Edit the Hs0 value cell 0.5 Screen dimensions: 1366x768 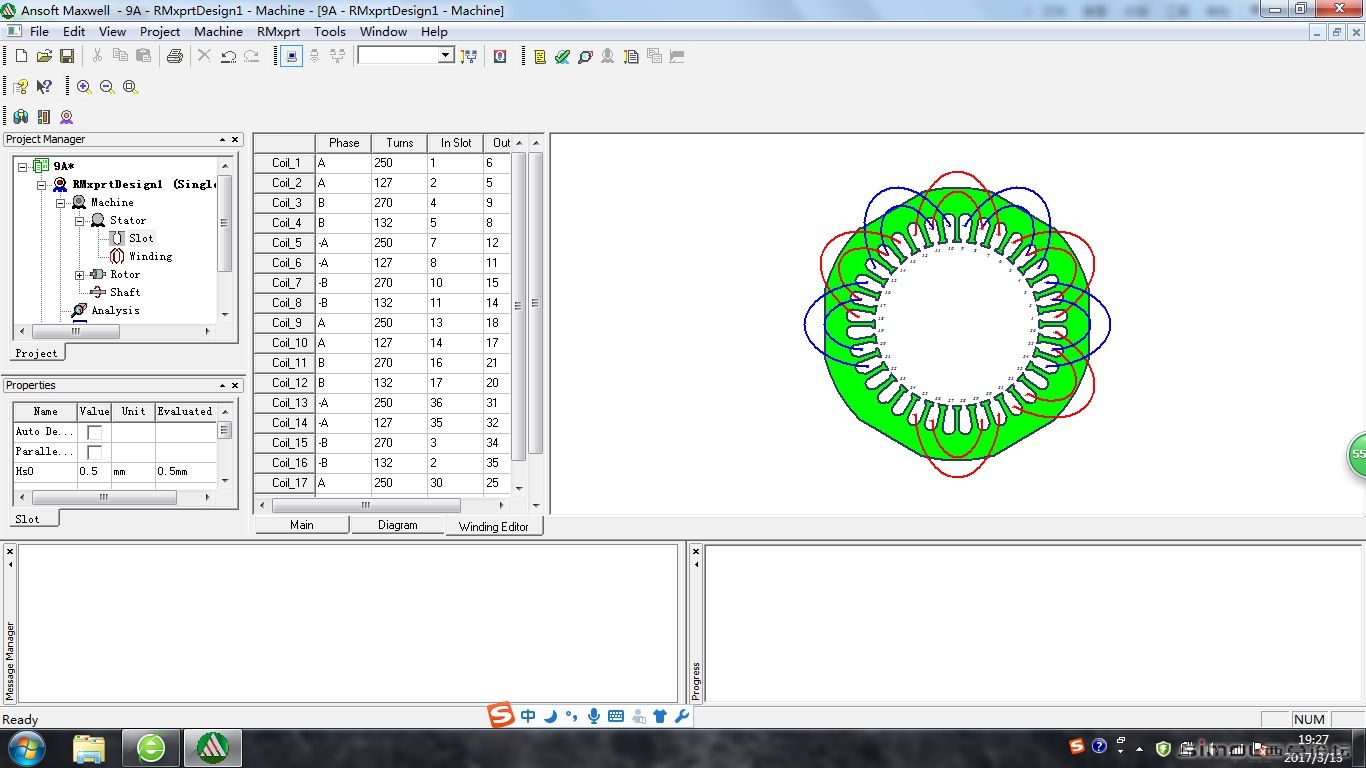click(x=94, y=471)
